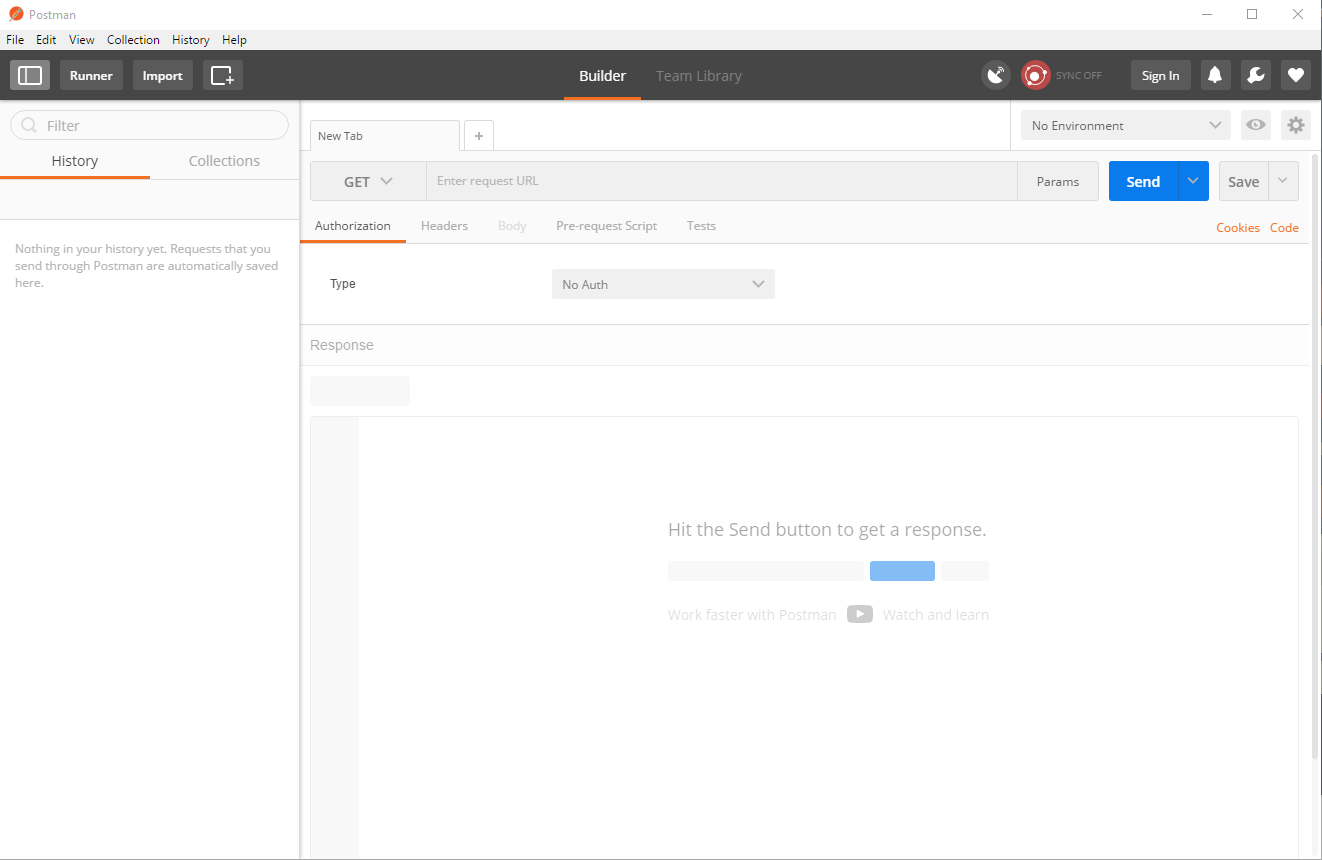
Task: Click the Watch and learn link
Action: point(936,615)
